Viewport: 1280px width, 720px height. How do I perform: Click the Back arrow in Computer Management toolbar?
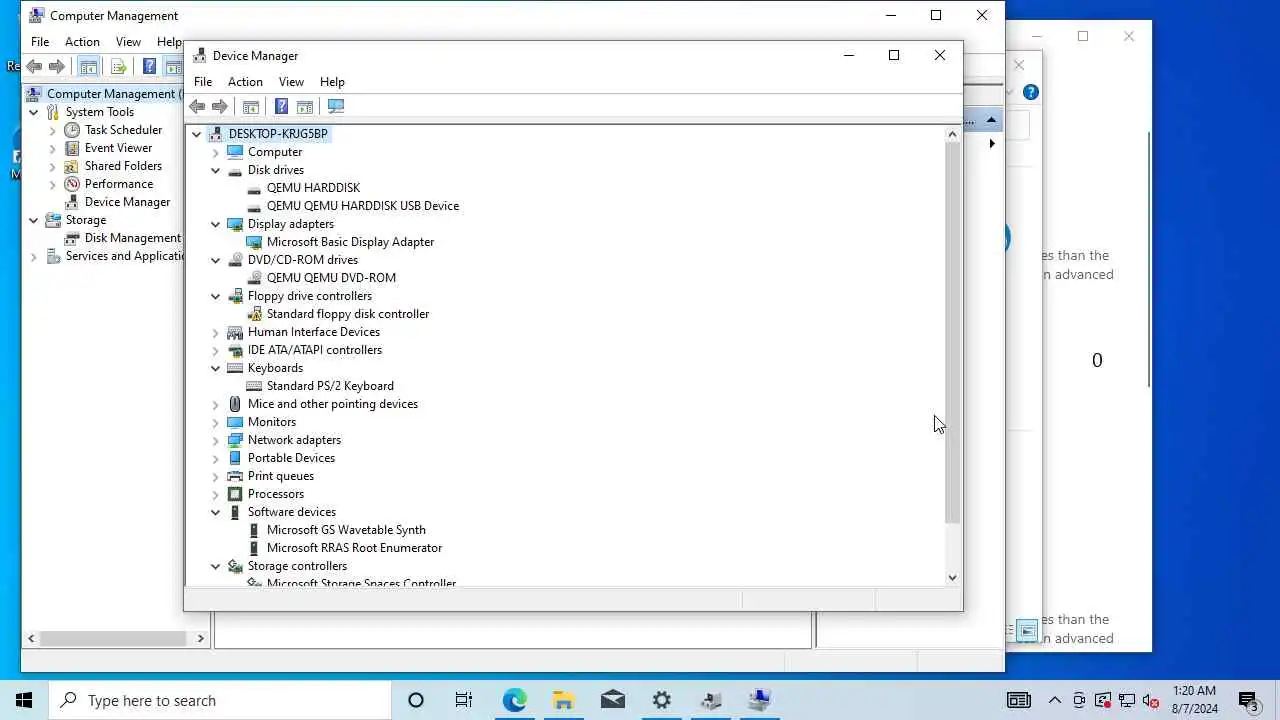point(34,67)
